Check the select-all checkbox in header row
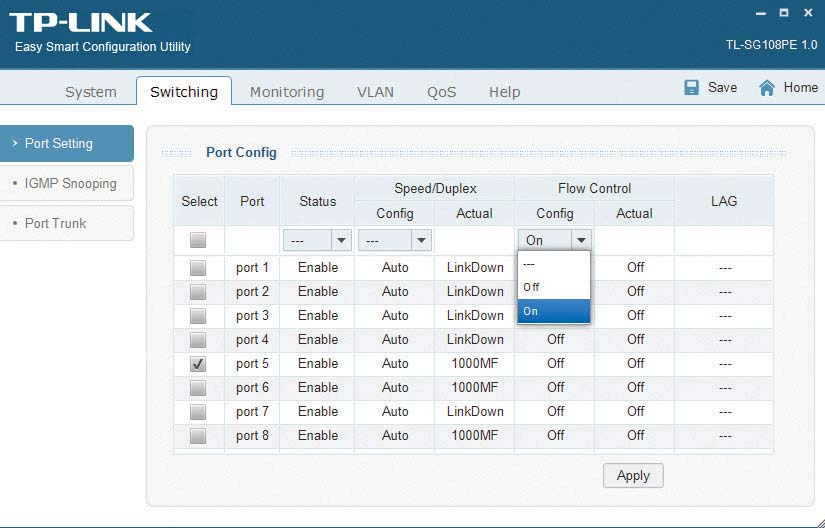825x528 pixels. 198,240
